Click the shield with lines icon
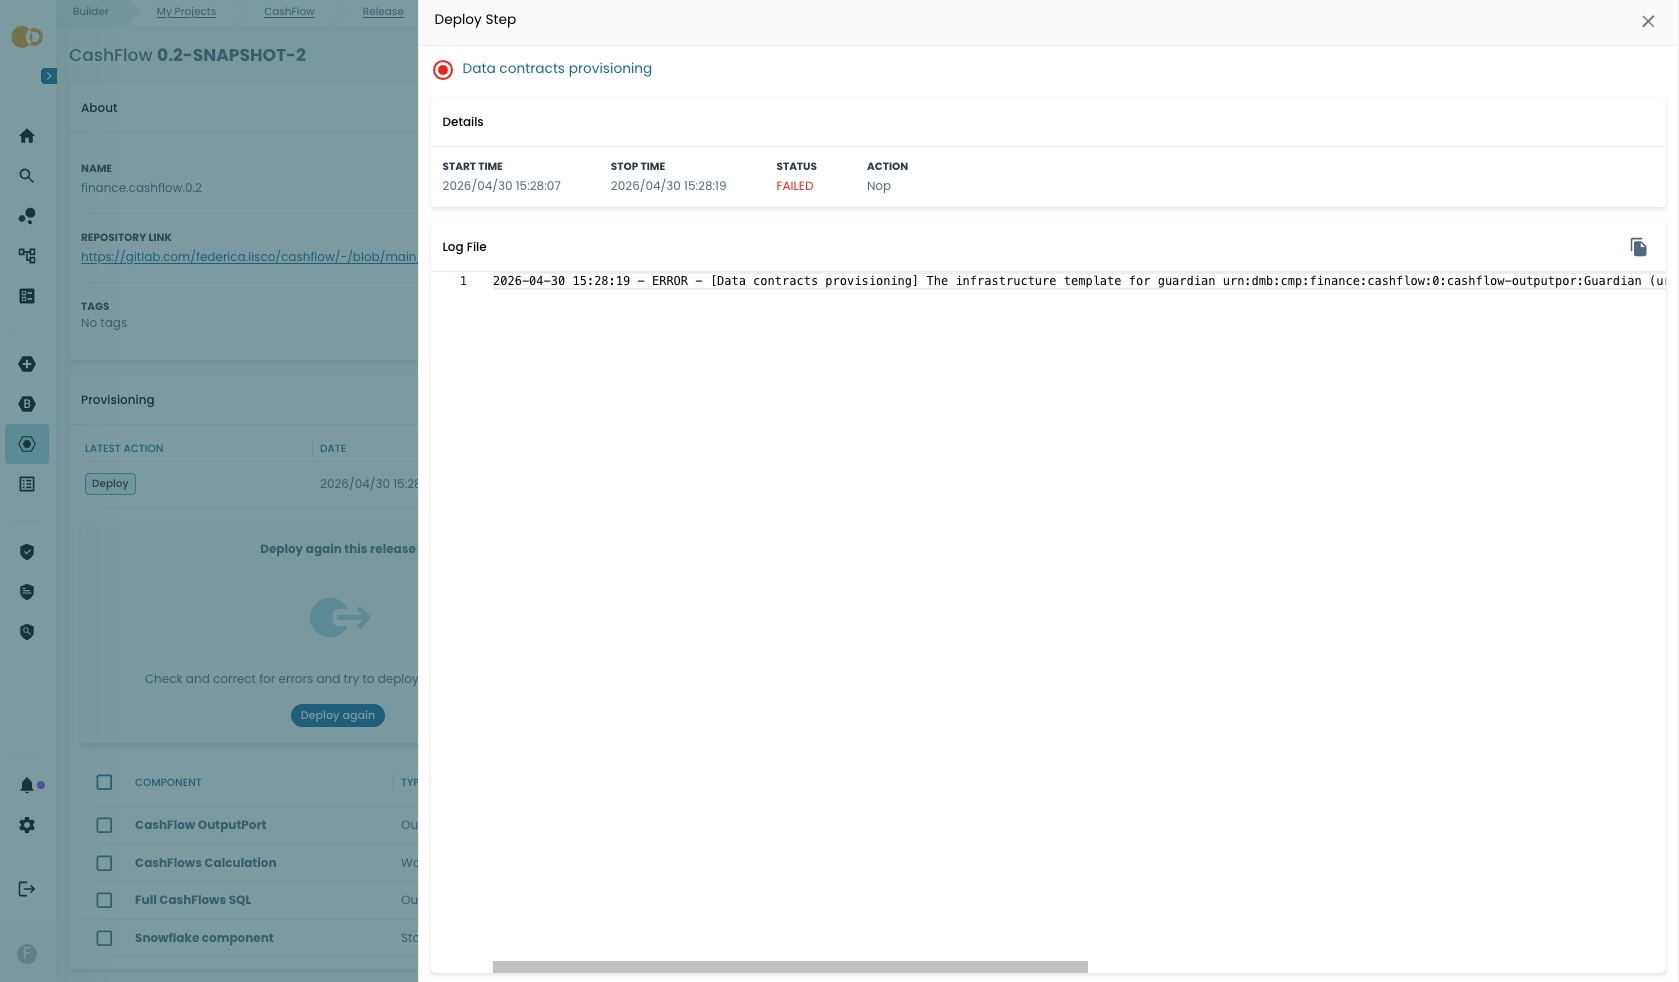This screenshot has width=1679, height=982. [27, 592]
